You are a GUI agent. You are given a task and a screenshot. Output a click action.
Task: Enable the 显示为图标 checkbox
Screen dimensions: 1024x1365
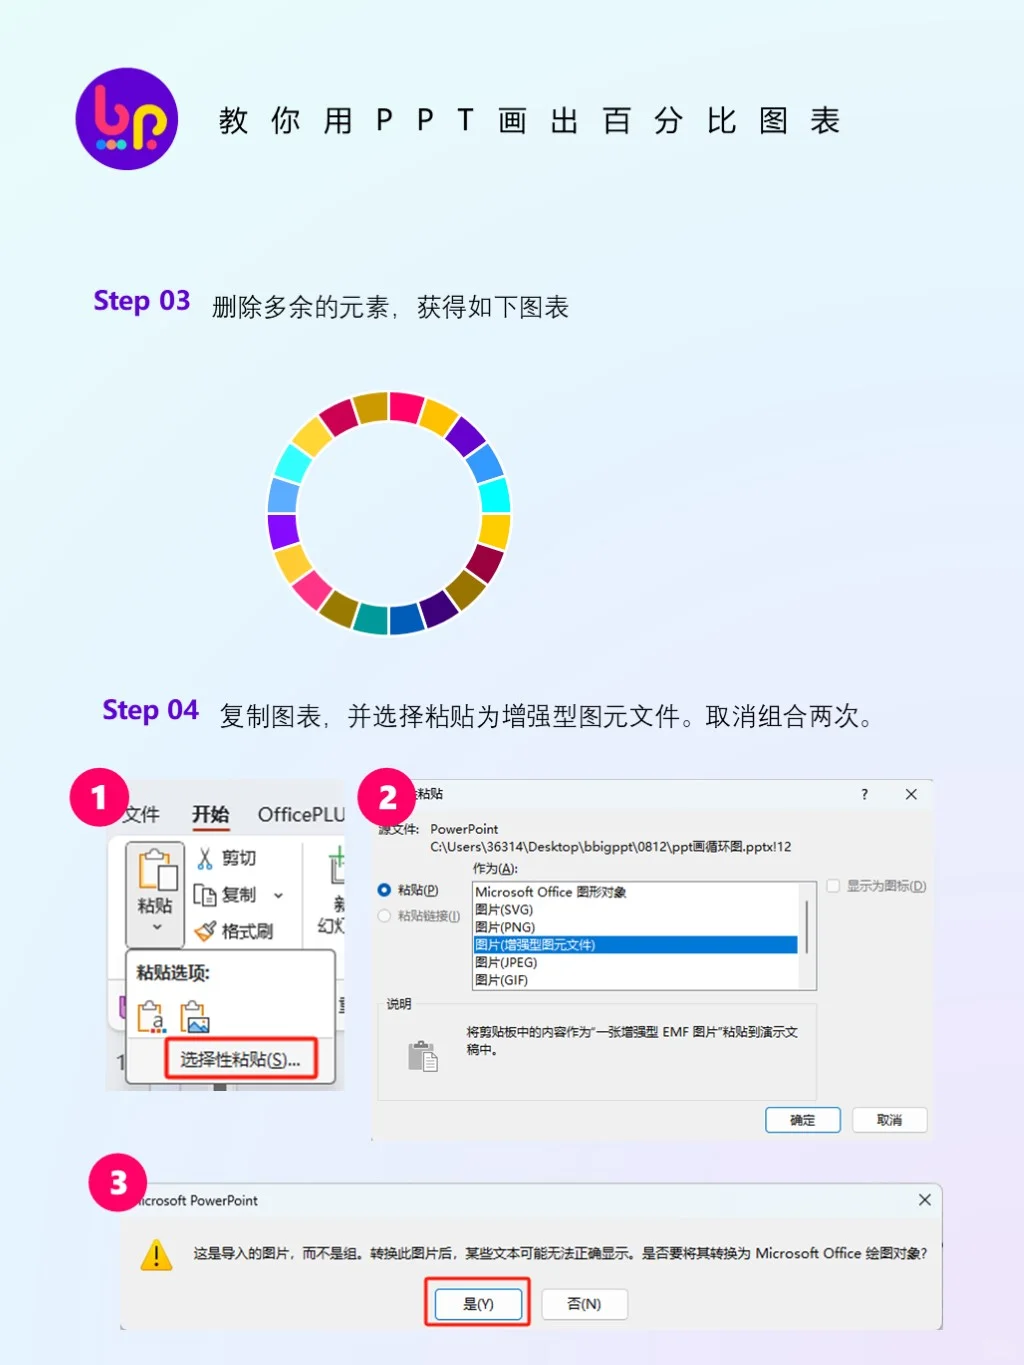pyautogui.click(x=833, y=886)
